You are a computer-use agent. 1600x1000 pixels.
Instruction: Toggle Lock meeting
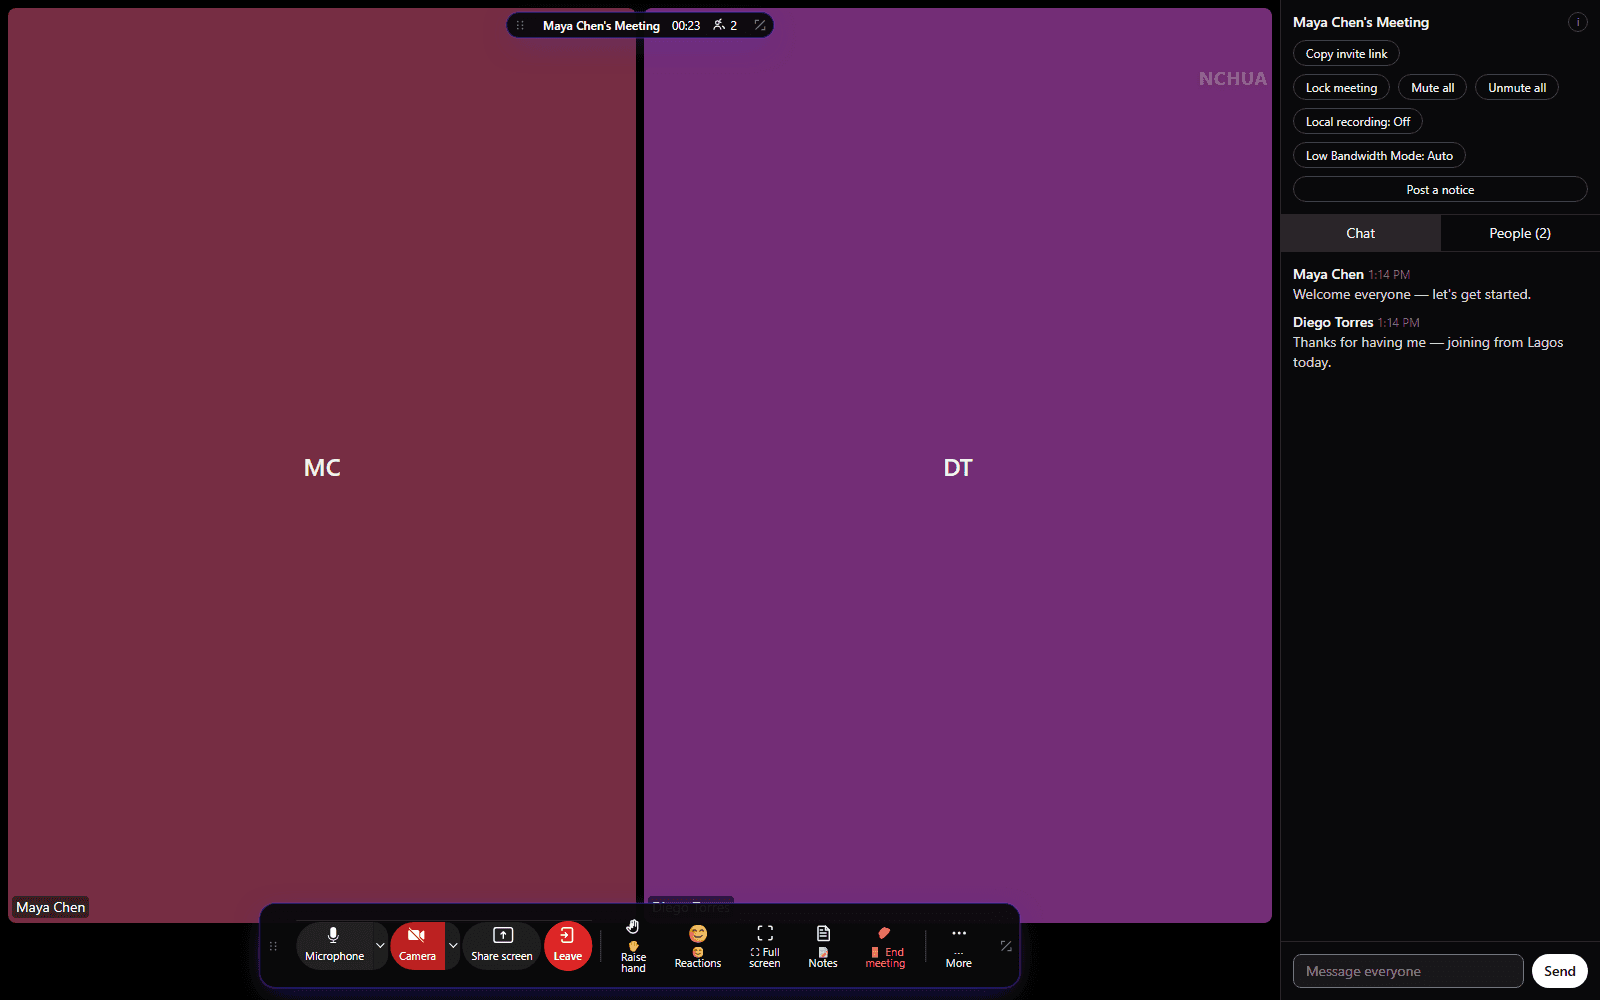pos(1341,88)
